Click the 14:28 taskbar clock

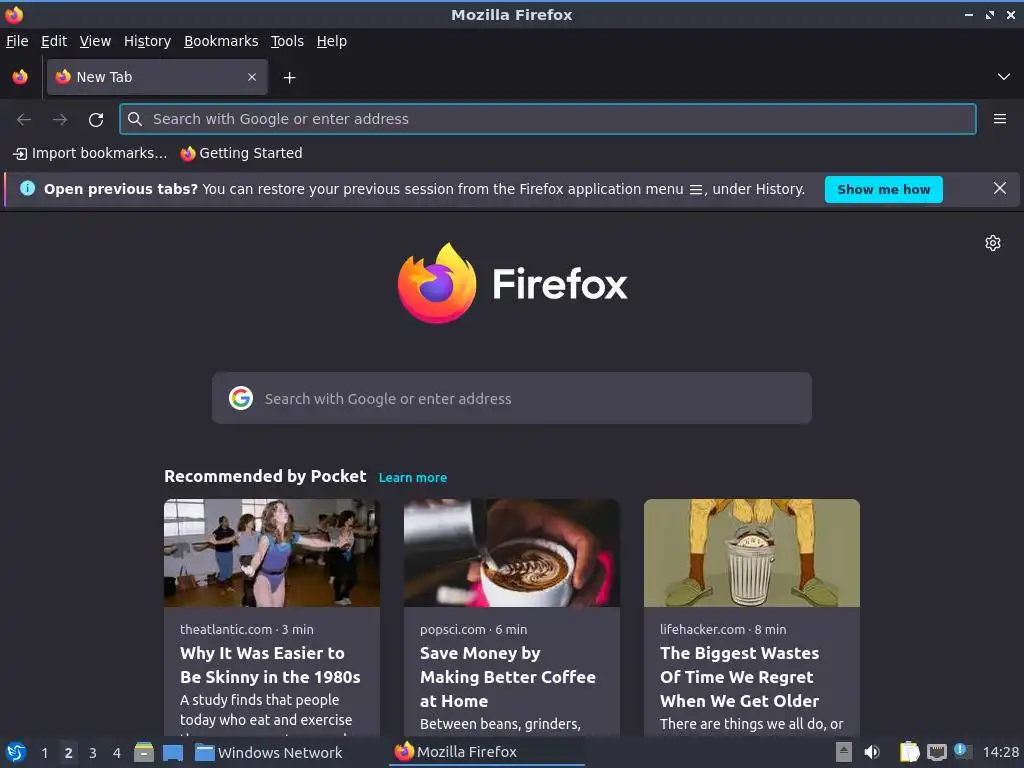[1000, 752]
